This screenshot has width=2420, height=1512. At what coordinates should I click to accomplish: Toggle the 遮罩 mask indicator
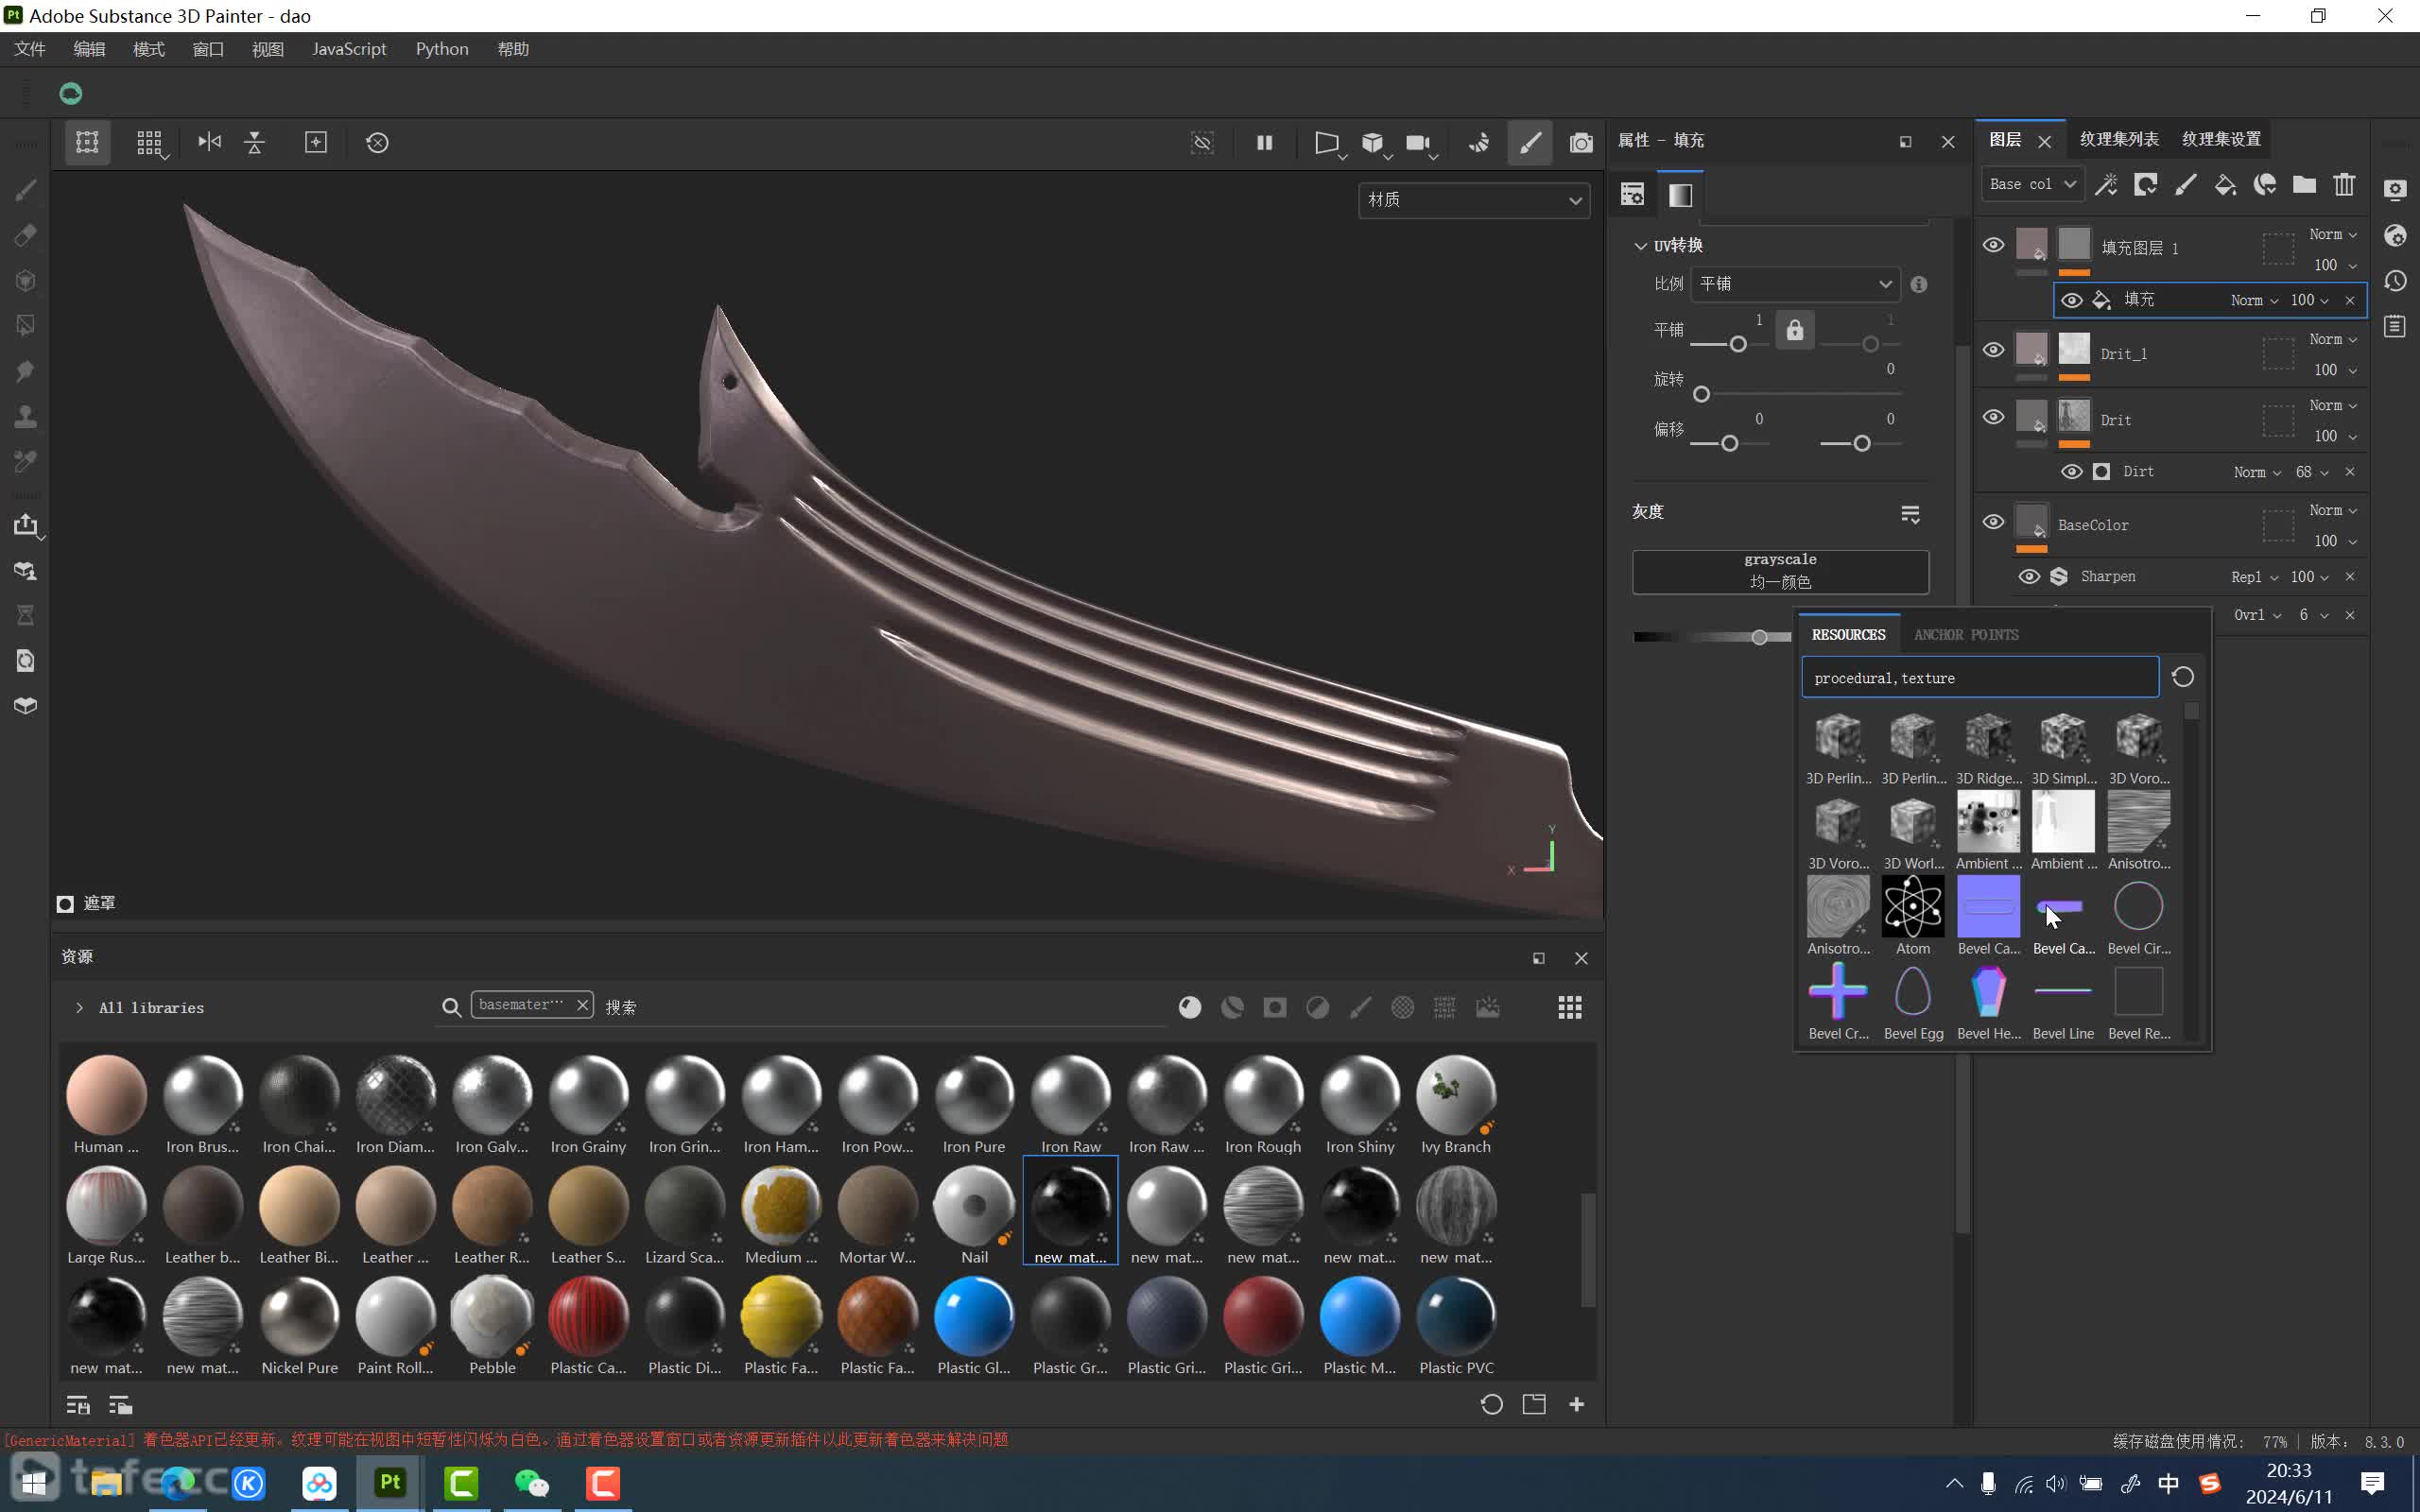[x=65, y=904]
